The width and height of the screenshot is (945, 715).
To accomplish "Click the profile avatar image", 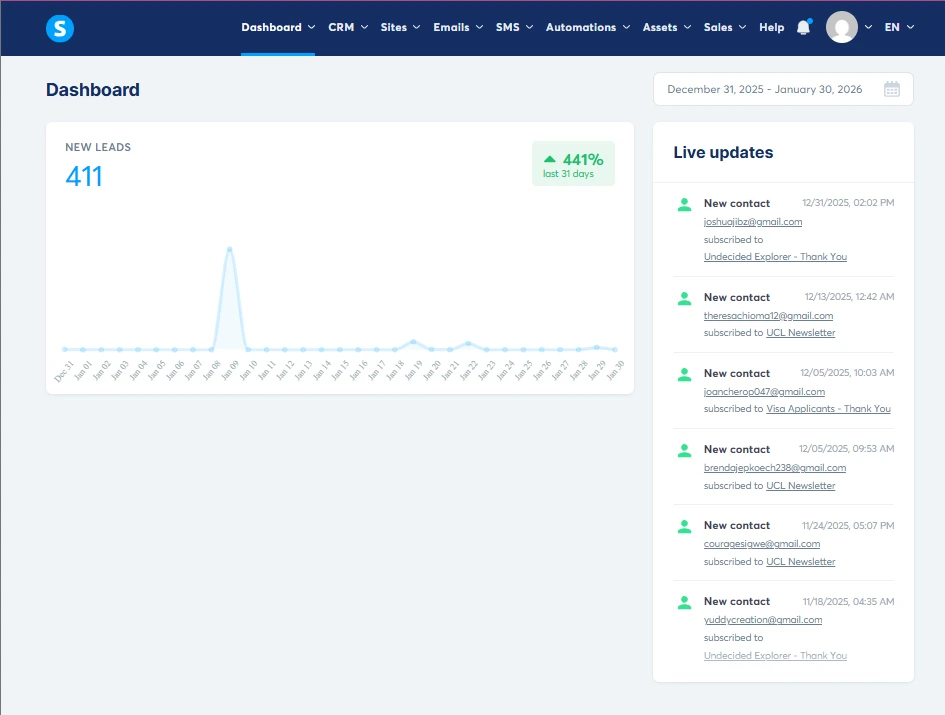I will [840, 27].
